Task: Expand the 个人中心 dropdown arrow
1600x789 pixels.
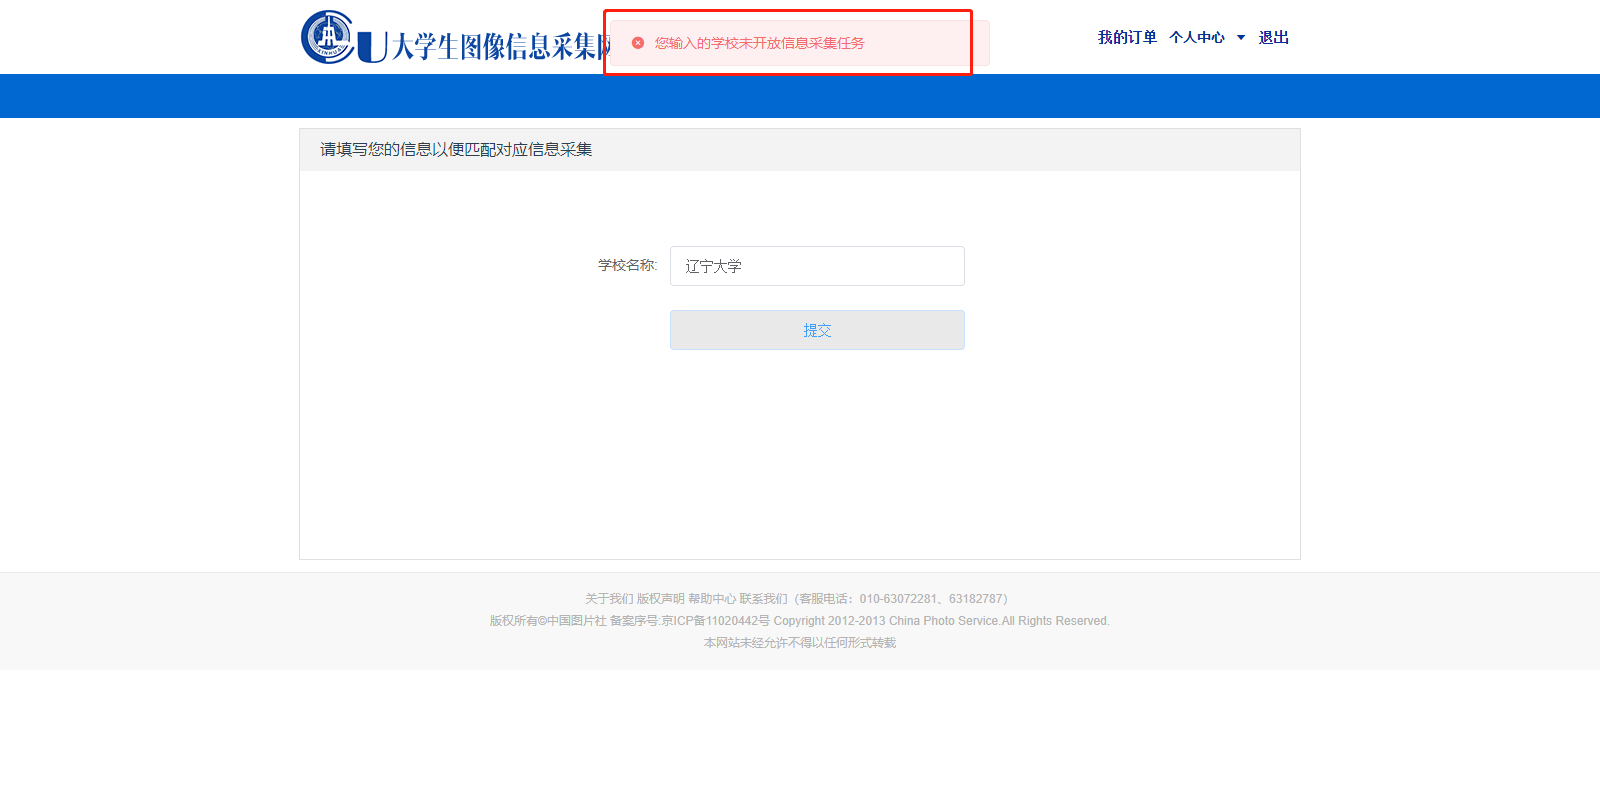Action: pos(1241,38)
